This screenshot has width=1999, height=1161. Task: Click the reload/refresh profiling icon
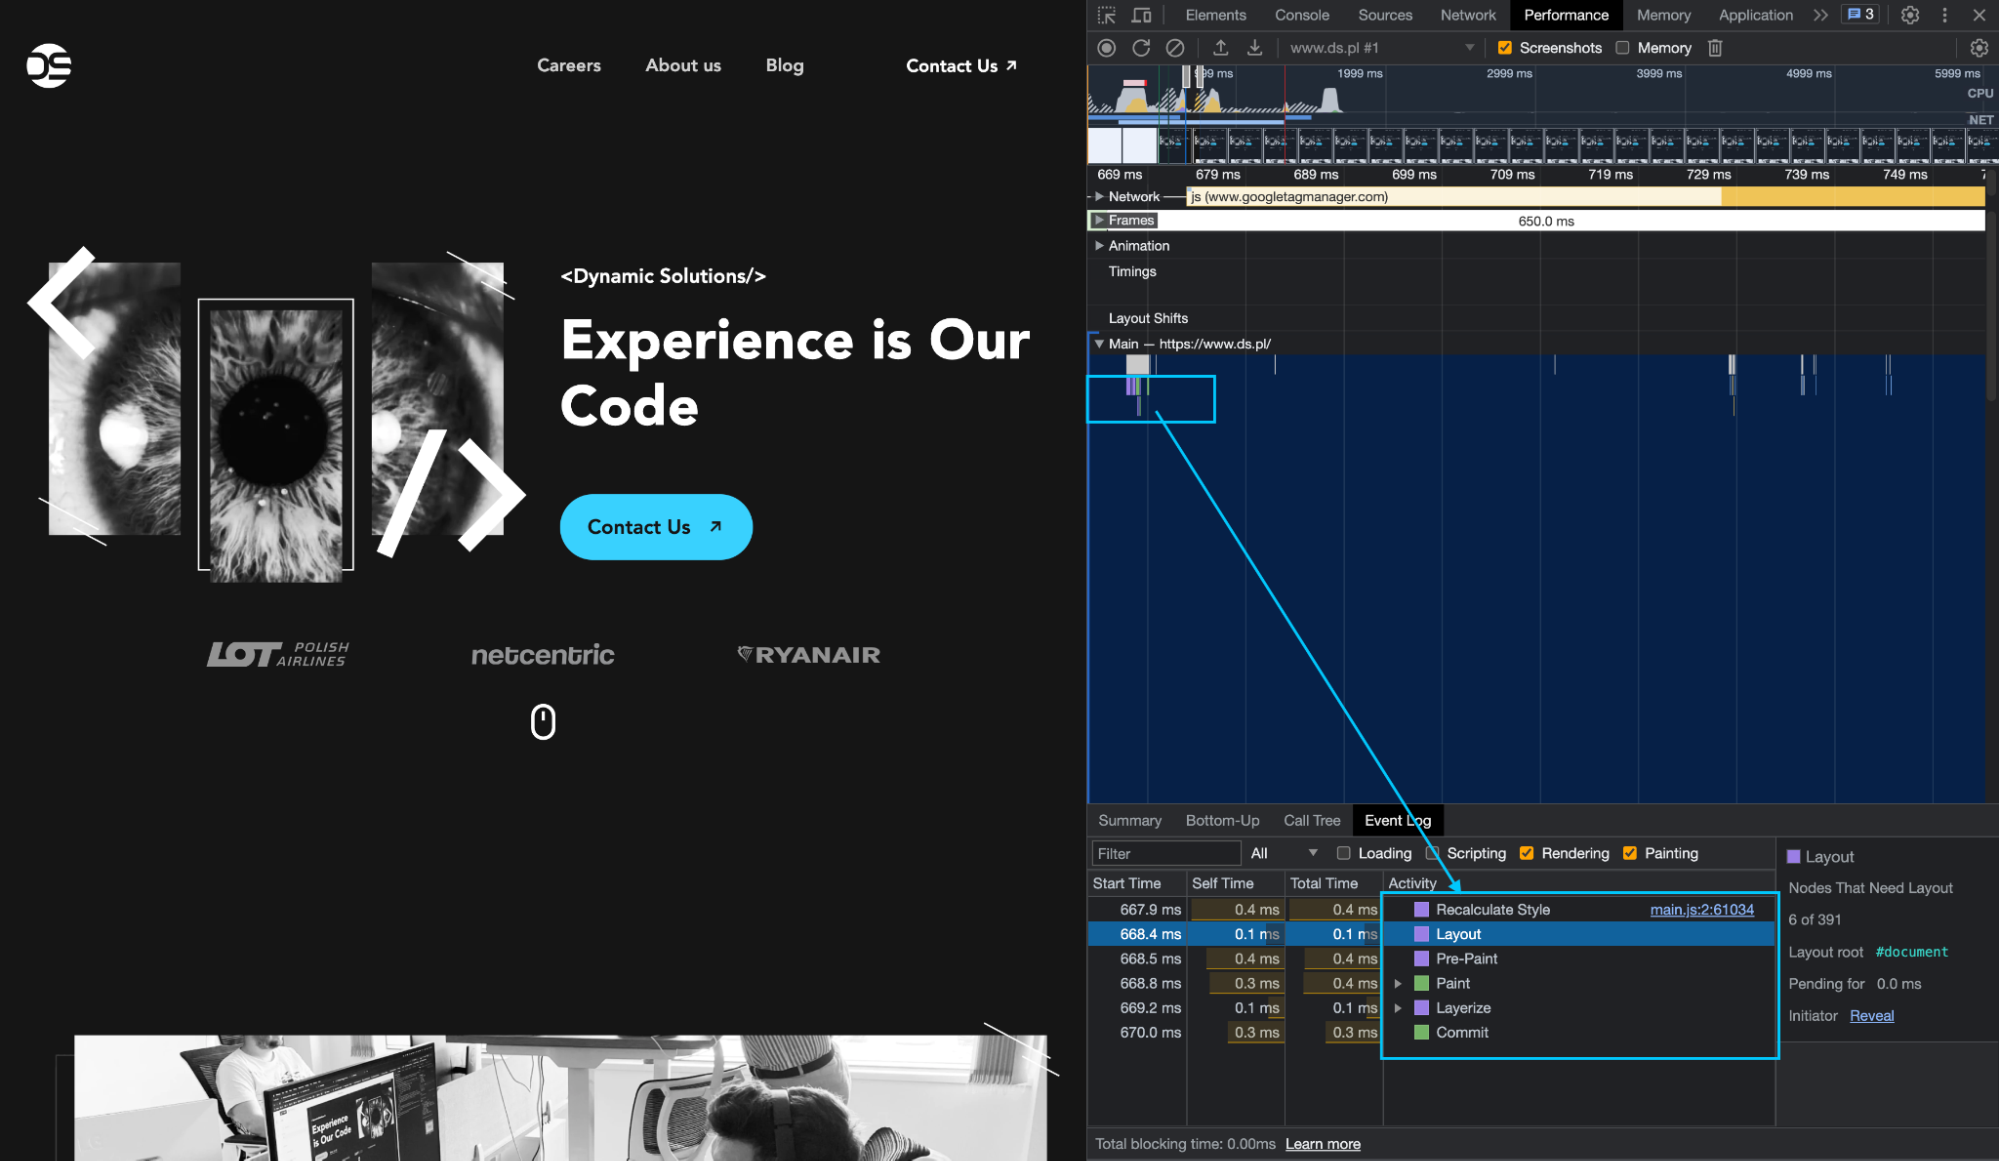(x=1142, y=48)
